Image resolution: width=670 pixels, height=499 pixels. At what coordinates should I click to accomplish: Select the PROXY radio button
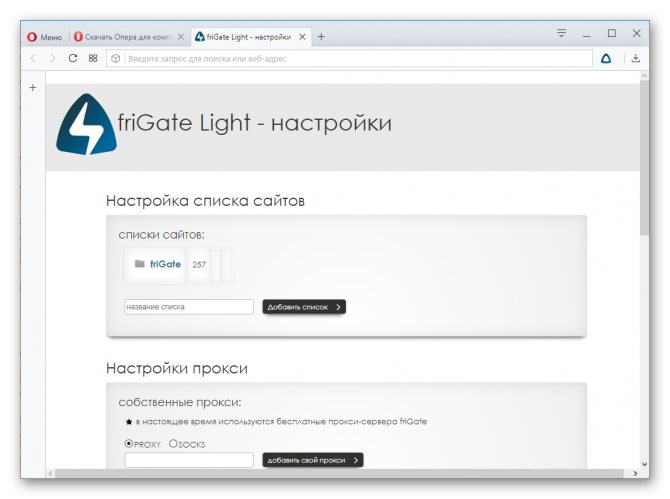tap(129, 443)
